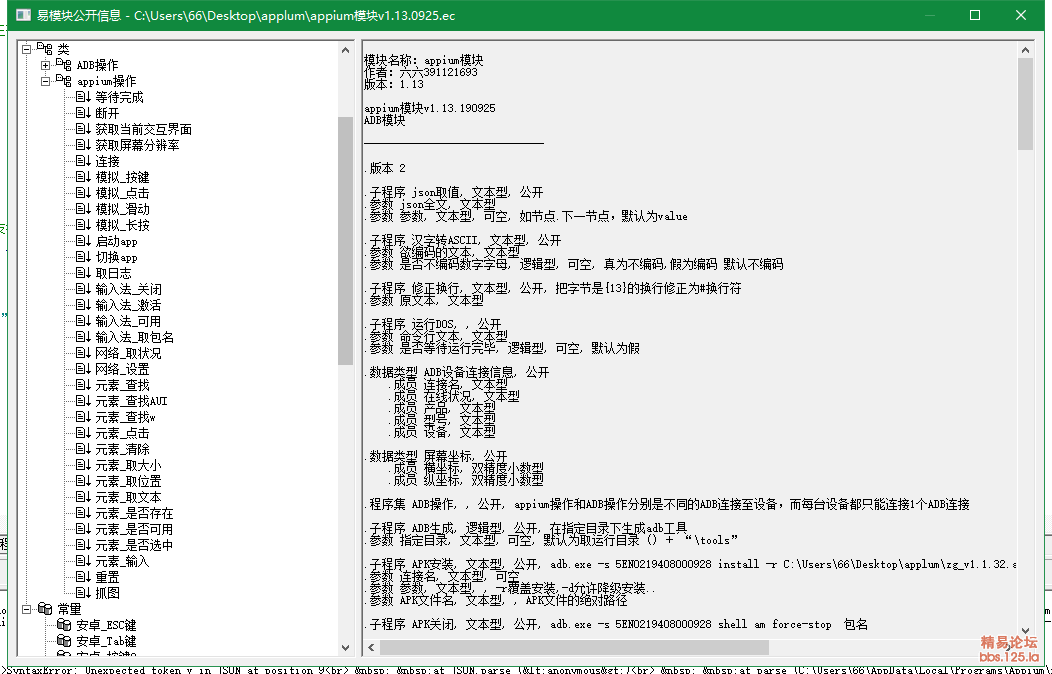Expand the ADB操作 class node

tap(45, 65)
